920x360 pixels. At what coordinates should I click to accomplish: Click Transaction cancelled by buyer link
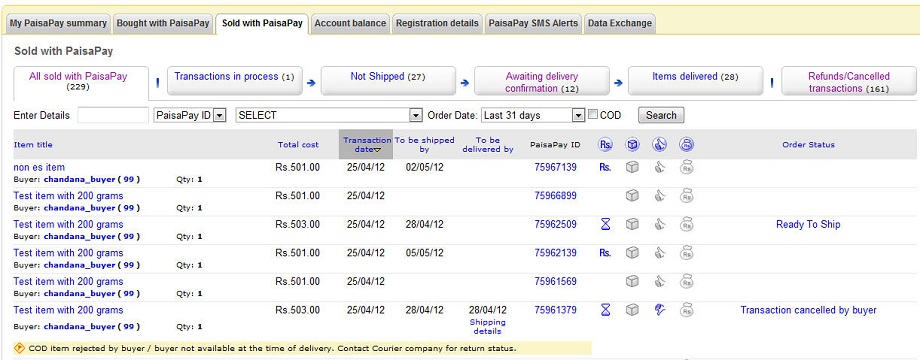coord(809,310)
